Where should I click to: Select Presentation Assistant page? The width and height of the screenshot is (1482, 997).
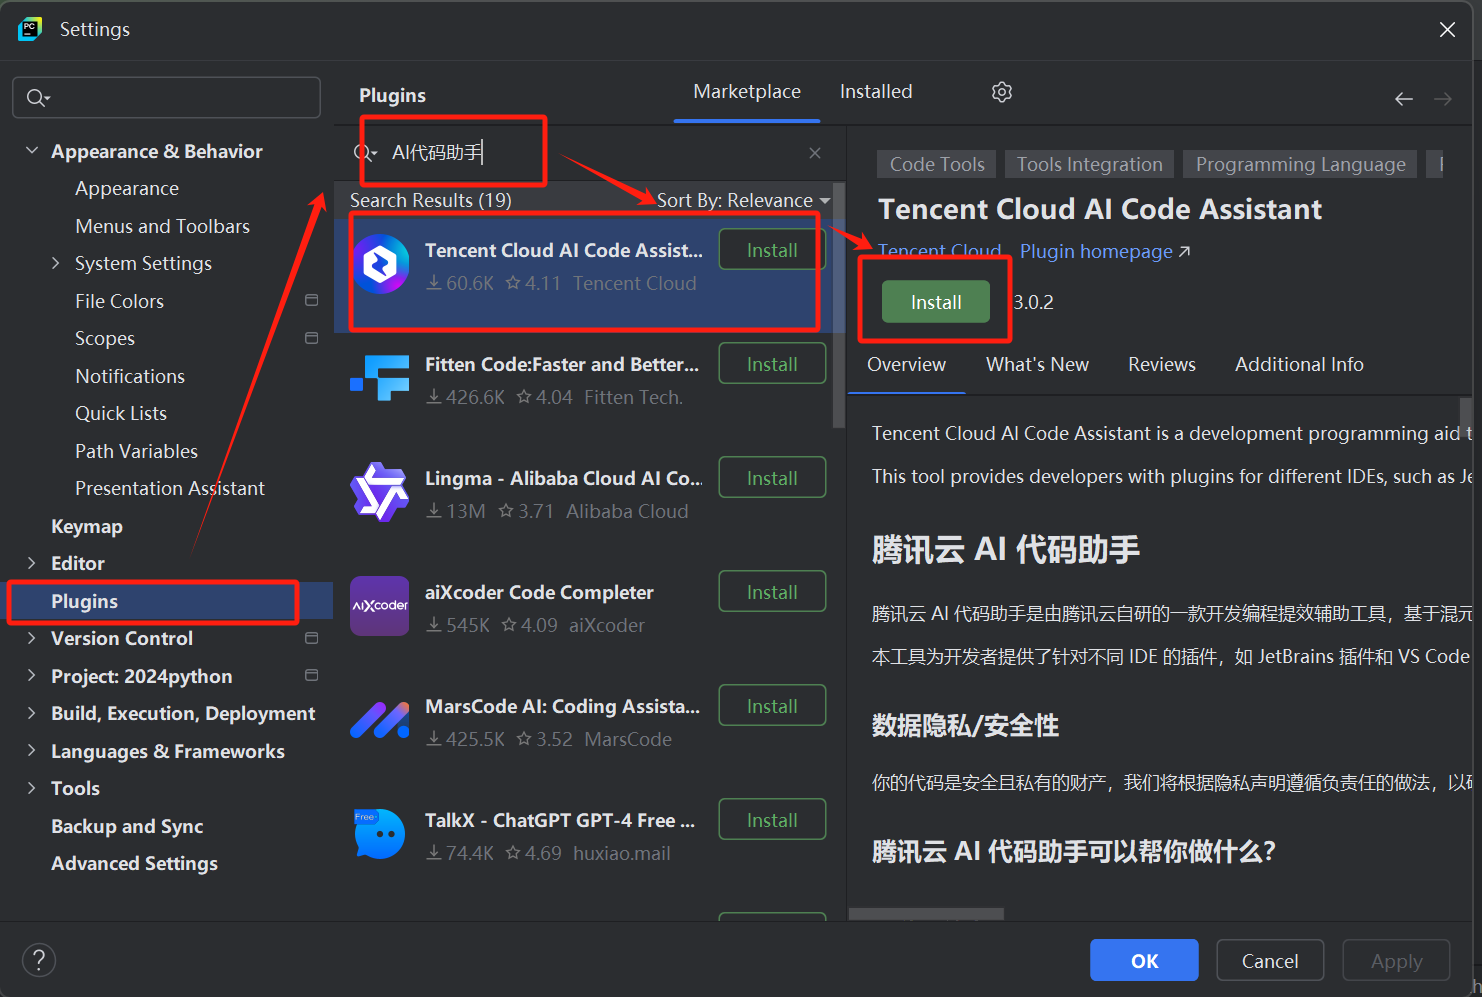170,488
